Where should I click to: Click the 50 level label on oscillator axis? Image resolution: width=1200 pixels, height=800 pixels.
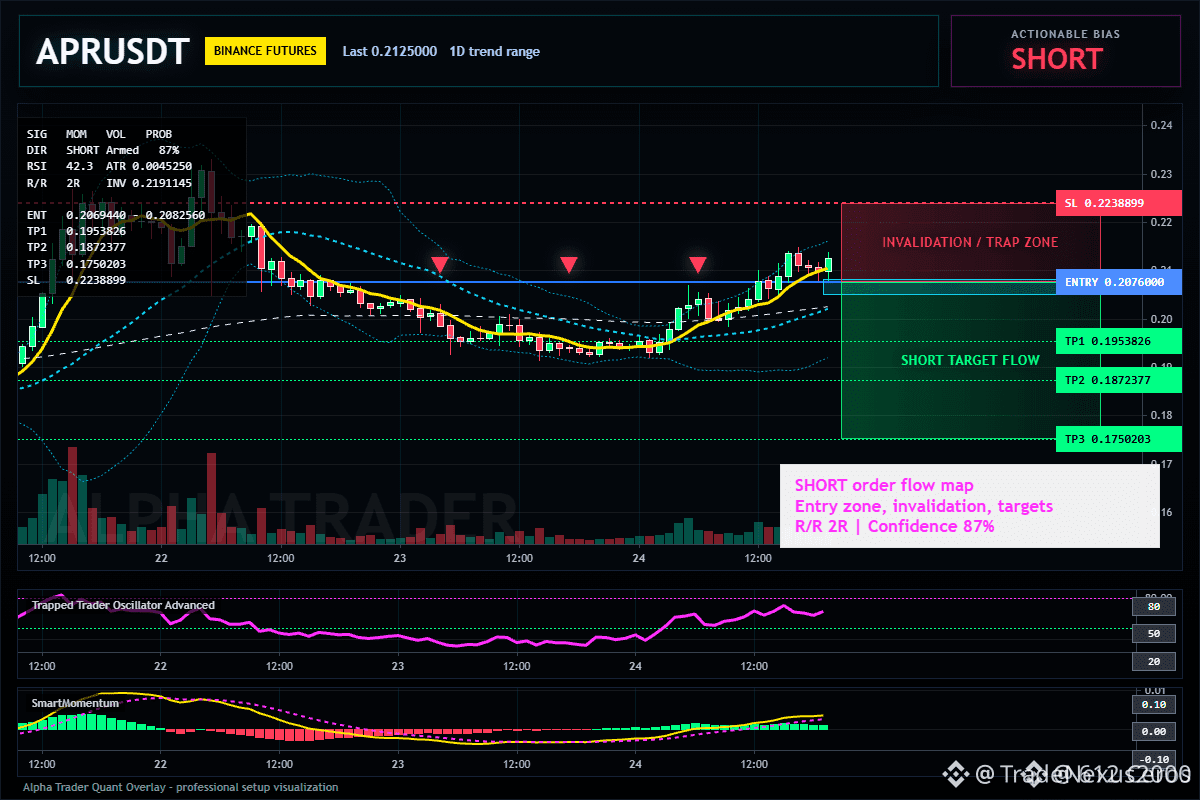1153,634
